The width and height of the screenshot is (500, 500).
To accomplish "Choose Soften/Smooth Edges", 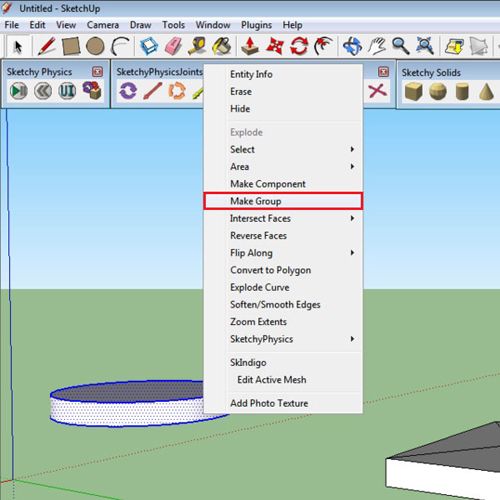I will point(283,305).
